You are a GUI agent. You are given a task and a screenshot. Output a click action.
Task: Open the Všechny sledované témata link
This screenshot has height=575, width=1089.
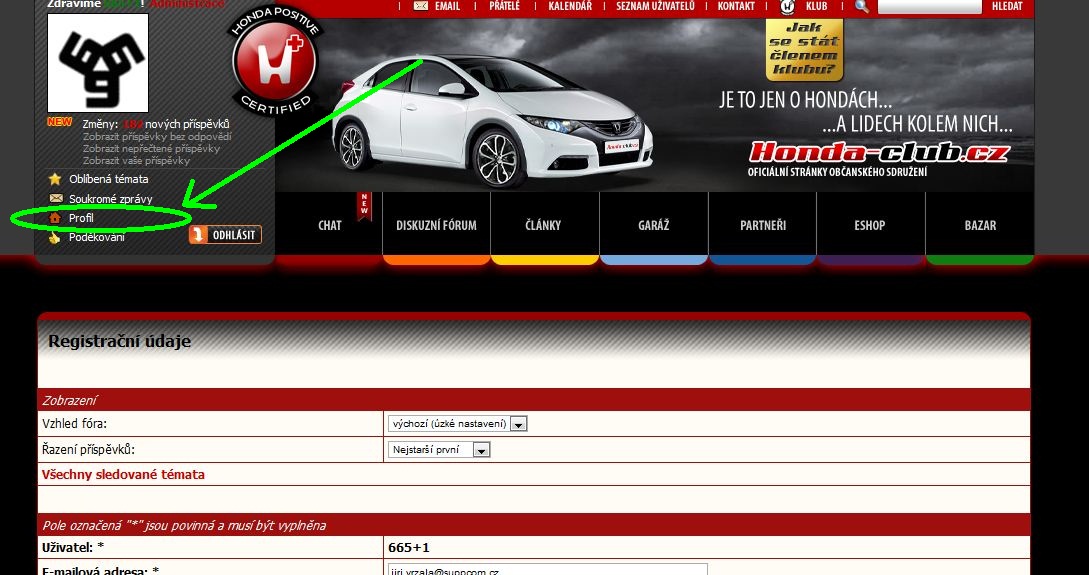point(123,475)
